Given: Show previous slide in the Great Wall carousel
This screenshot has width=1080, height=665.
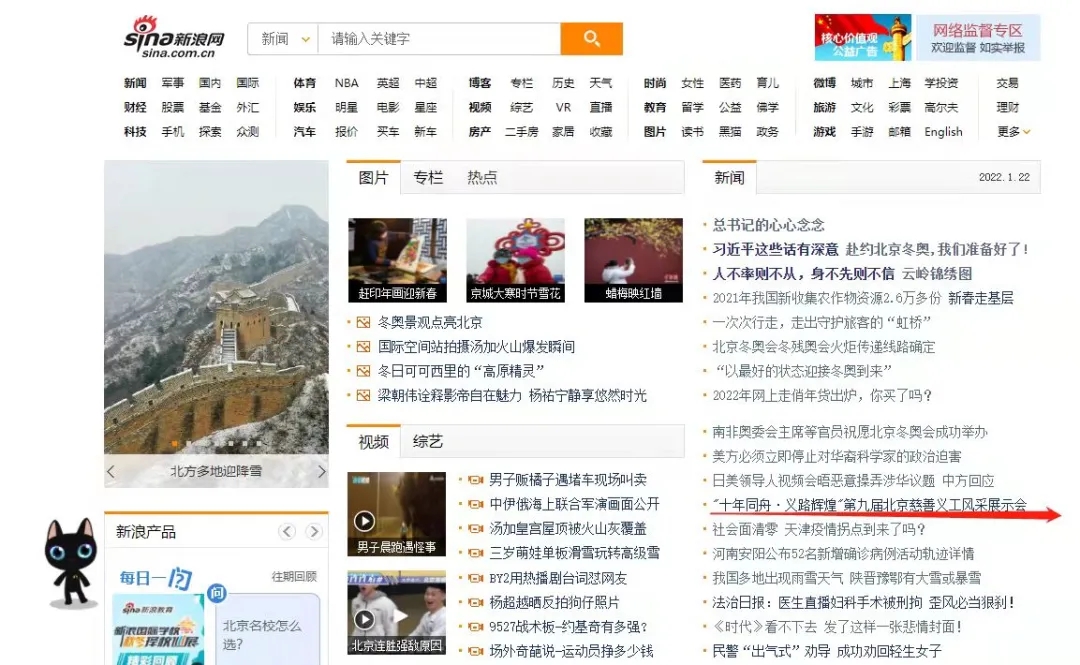Looking at the screenshot, I should [111, 472].
